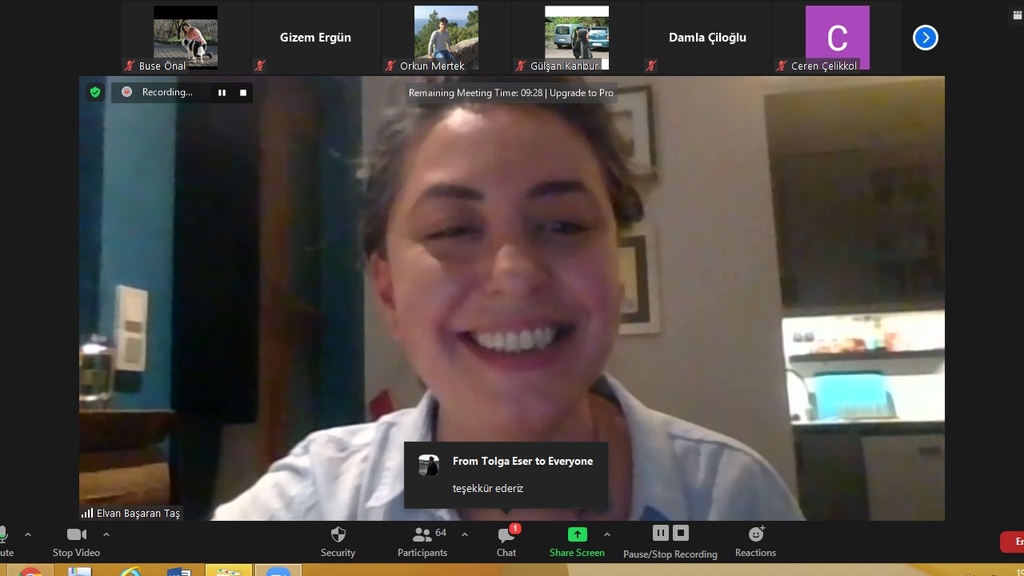This screenshot has height=576, width=1024.
Task: Open the chat notification from Tolga Eser
Action: click(x=506, y=474)
